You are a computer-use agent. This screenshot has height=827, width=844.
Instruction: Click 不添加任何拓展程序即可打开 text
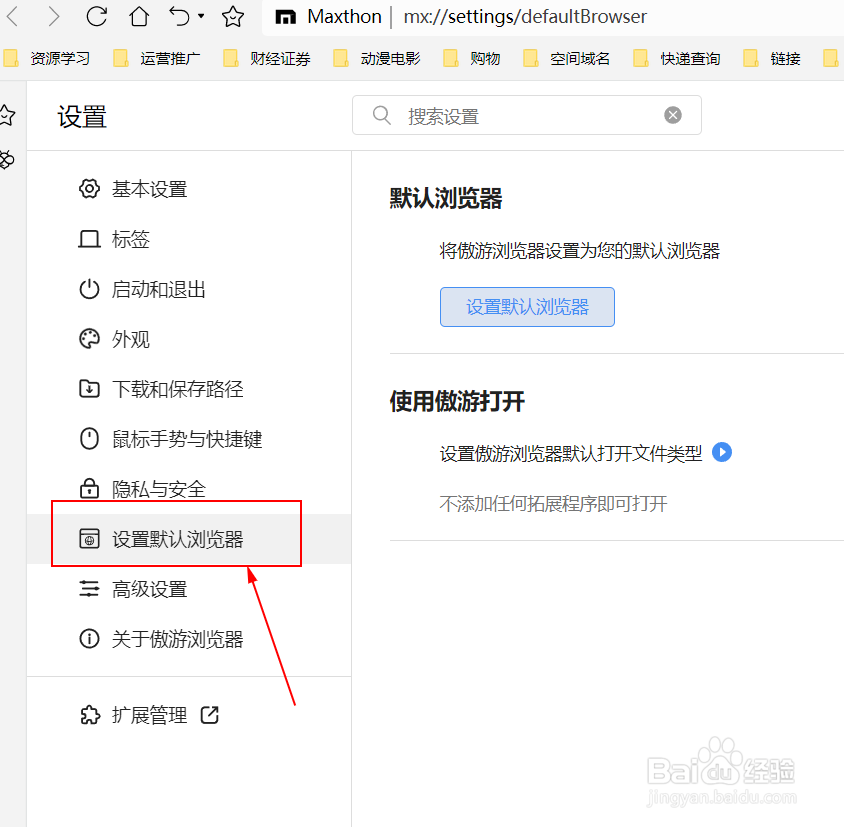coord(553,504)
